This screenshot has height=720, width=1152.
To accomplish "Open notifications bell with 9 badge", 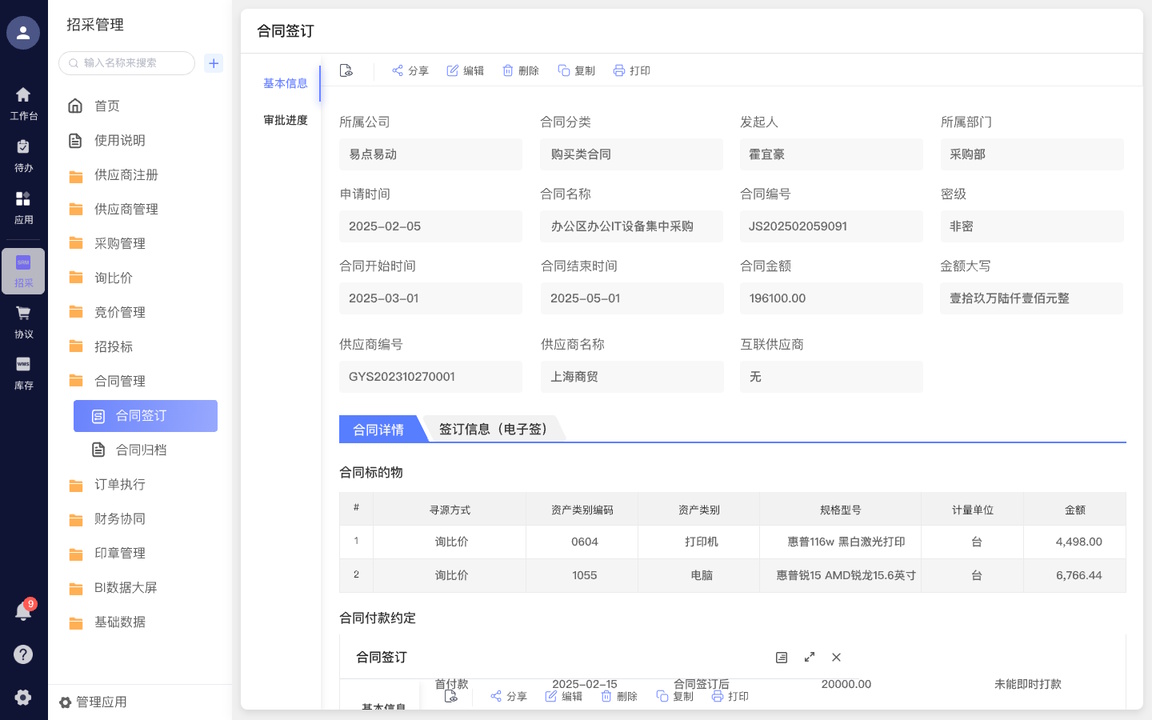I will tap(23, 611).
